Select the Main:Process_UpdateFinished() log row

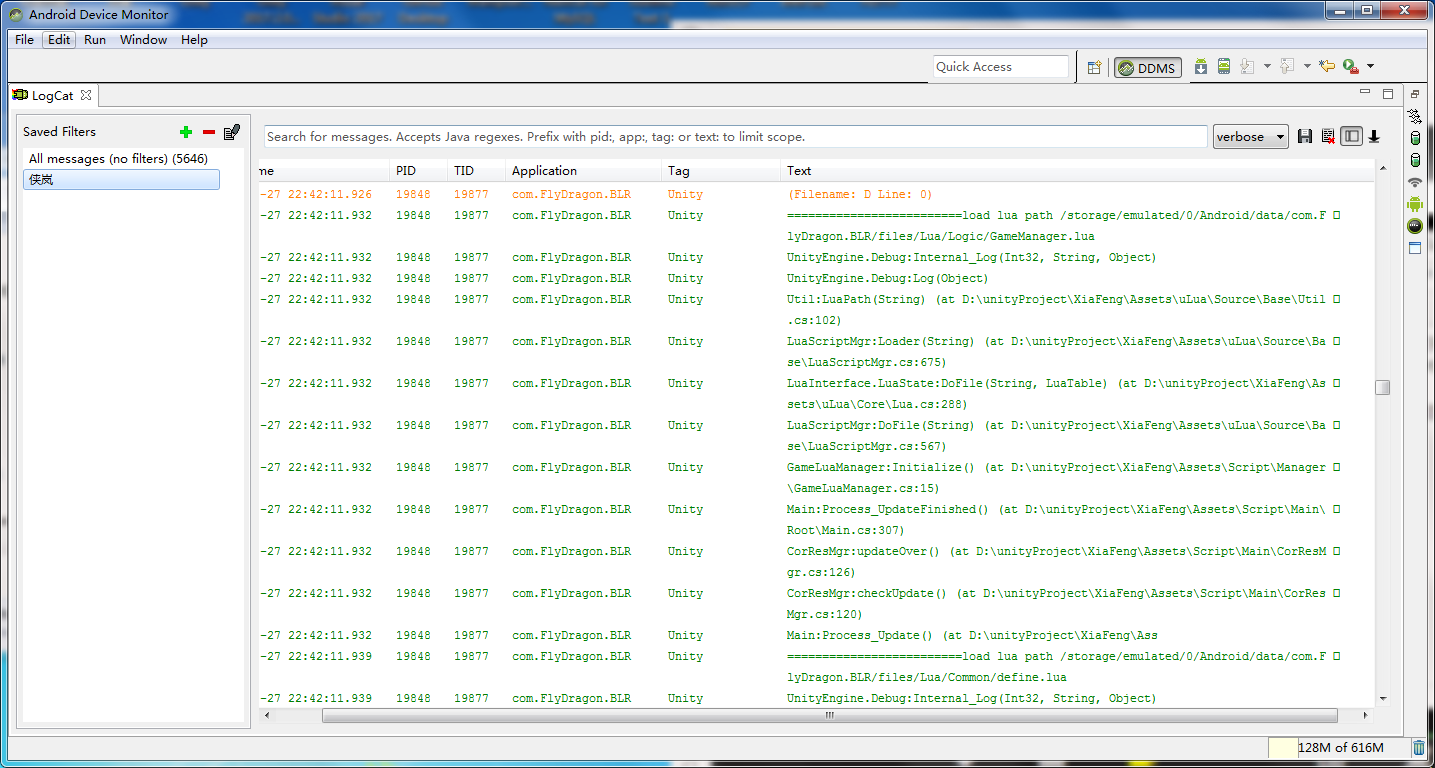click(x=816, y=520)
